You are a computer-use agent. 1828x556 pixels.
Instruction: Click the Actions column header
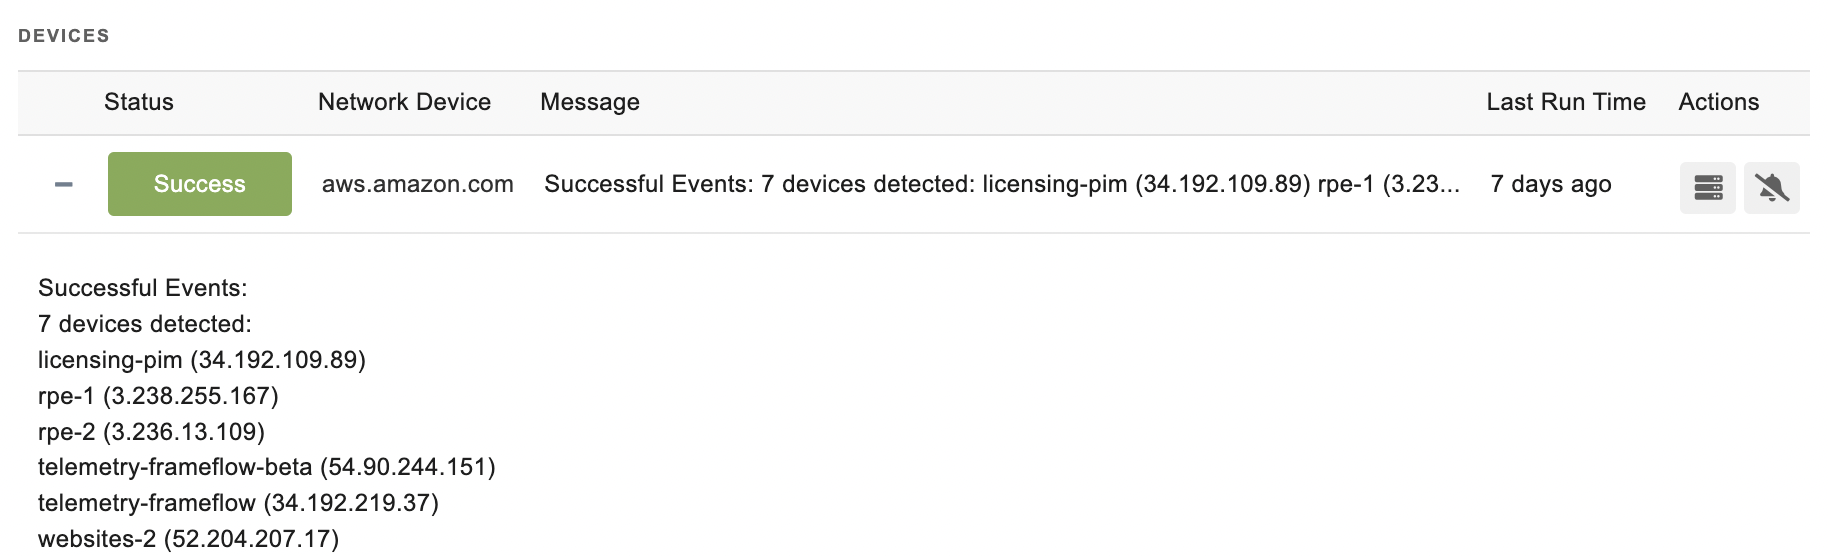pos(1719,102)
